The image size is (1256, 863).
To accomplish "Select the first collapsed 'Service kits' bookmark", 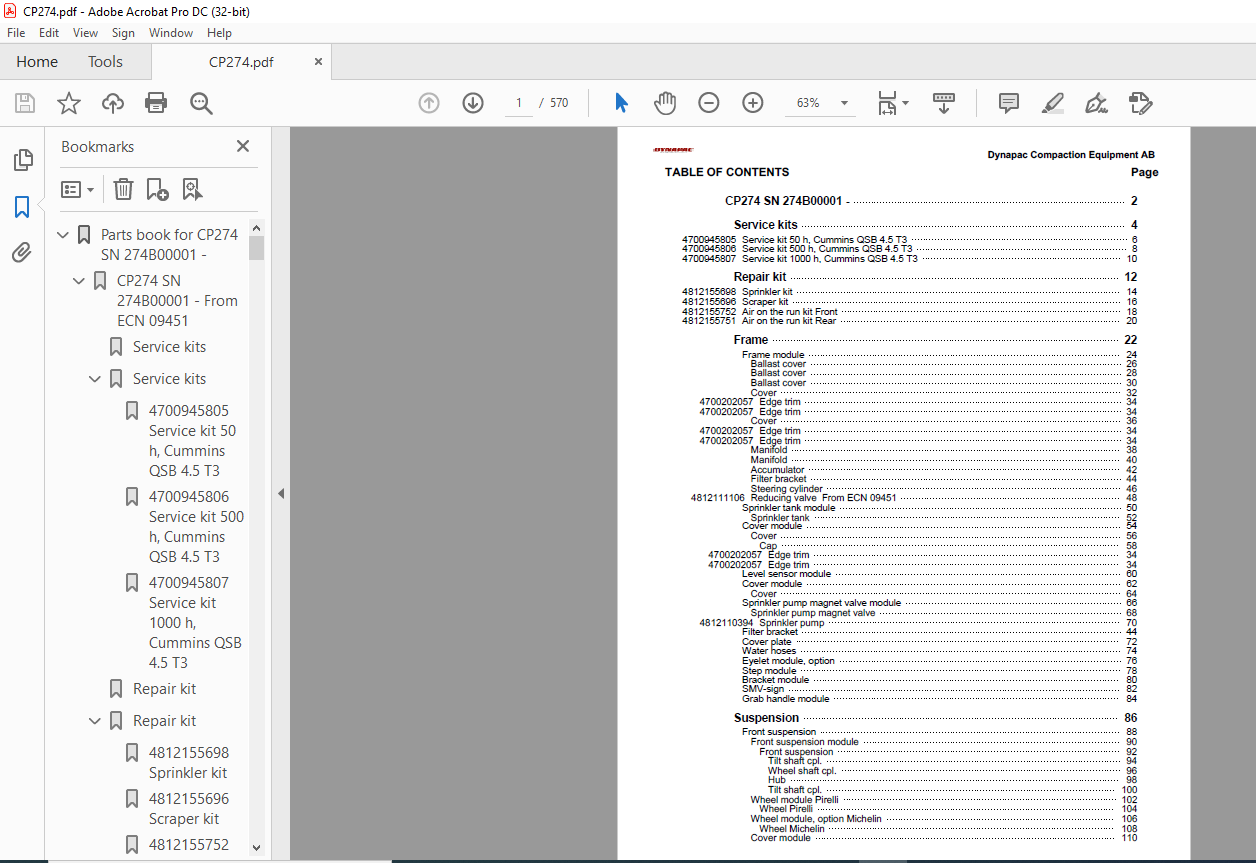I will click(170, 347).
